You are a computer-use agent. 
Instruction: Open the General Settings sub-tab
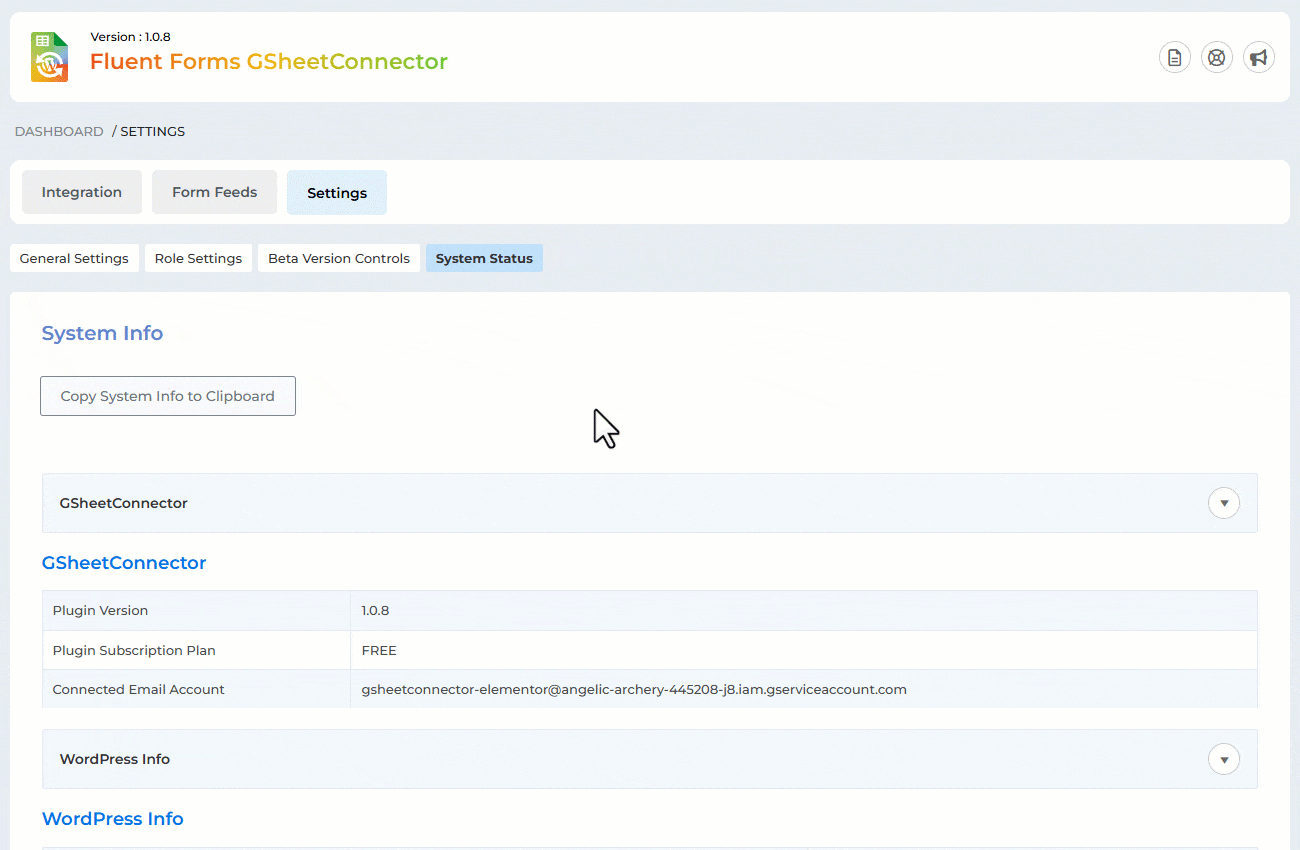[x=74, y=258]
